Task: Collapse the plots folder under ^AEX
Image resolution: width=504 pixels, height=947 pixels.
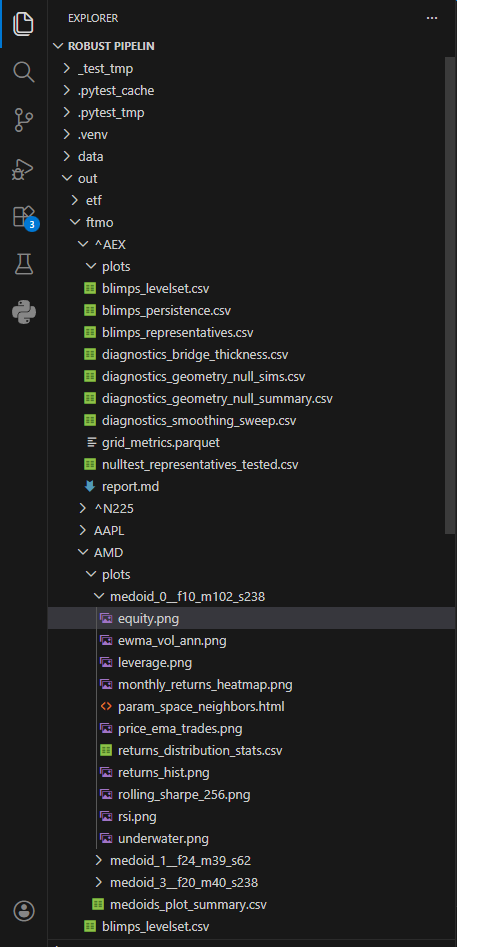Action: [x=91, y=266]
